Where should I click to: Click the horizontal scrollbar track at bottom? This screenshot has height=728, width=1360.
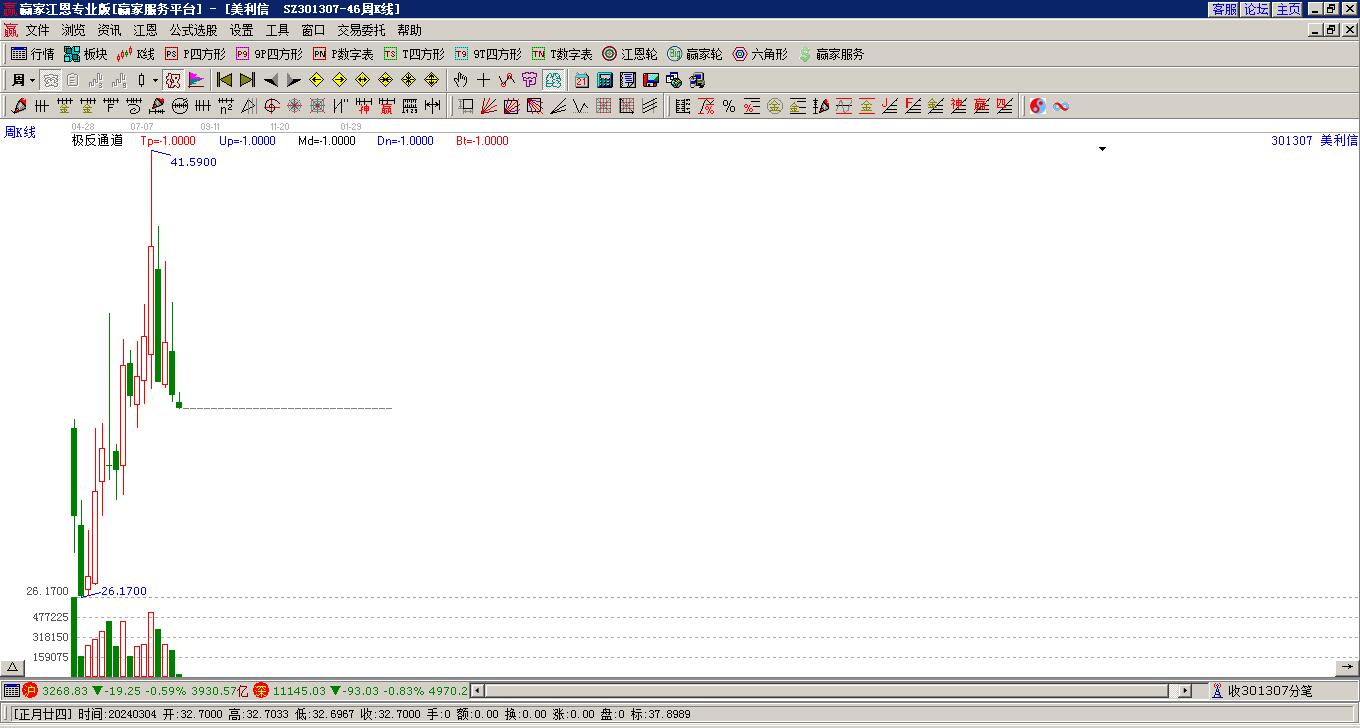820,691
